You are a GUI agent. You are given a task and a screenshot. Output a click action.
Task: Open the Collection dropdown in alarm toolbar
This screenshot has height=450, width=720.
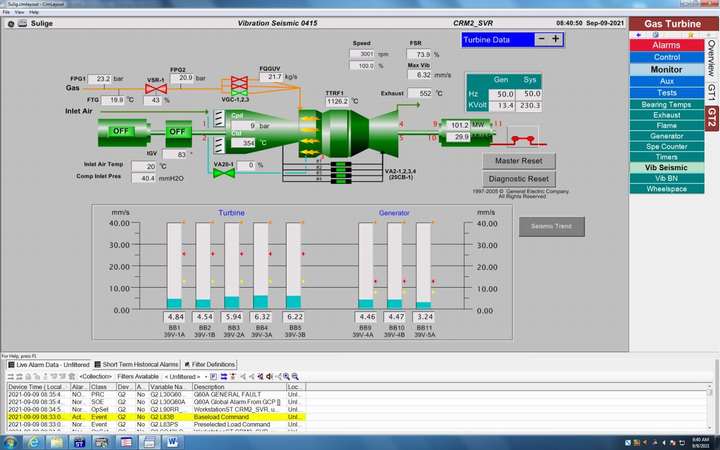[96, 377]
